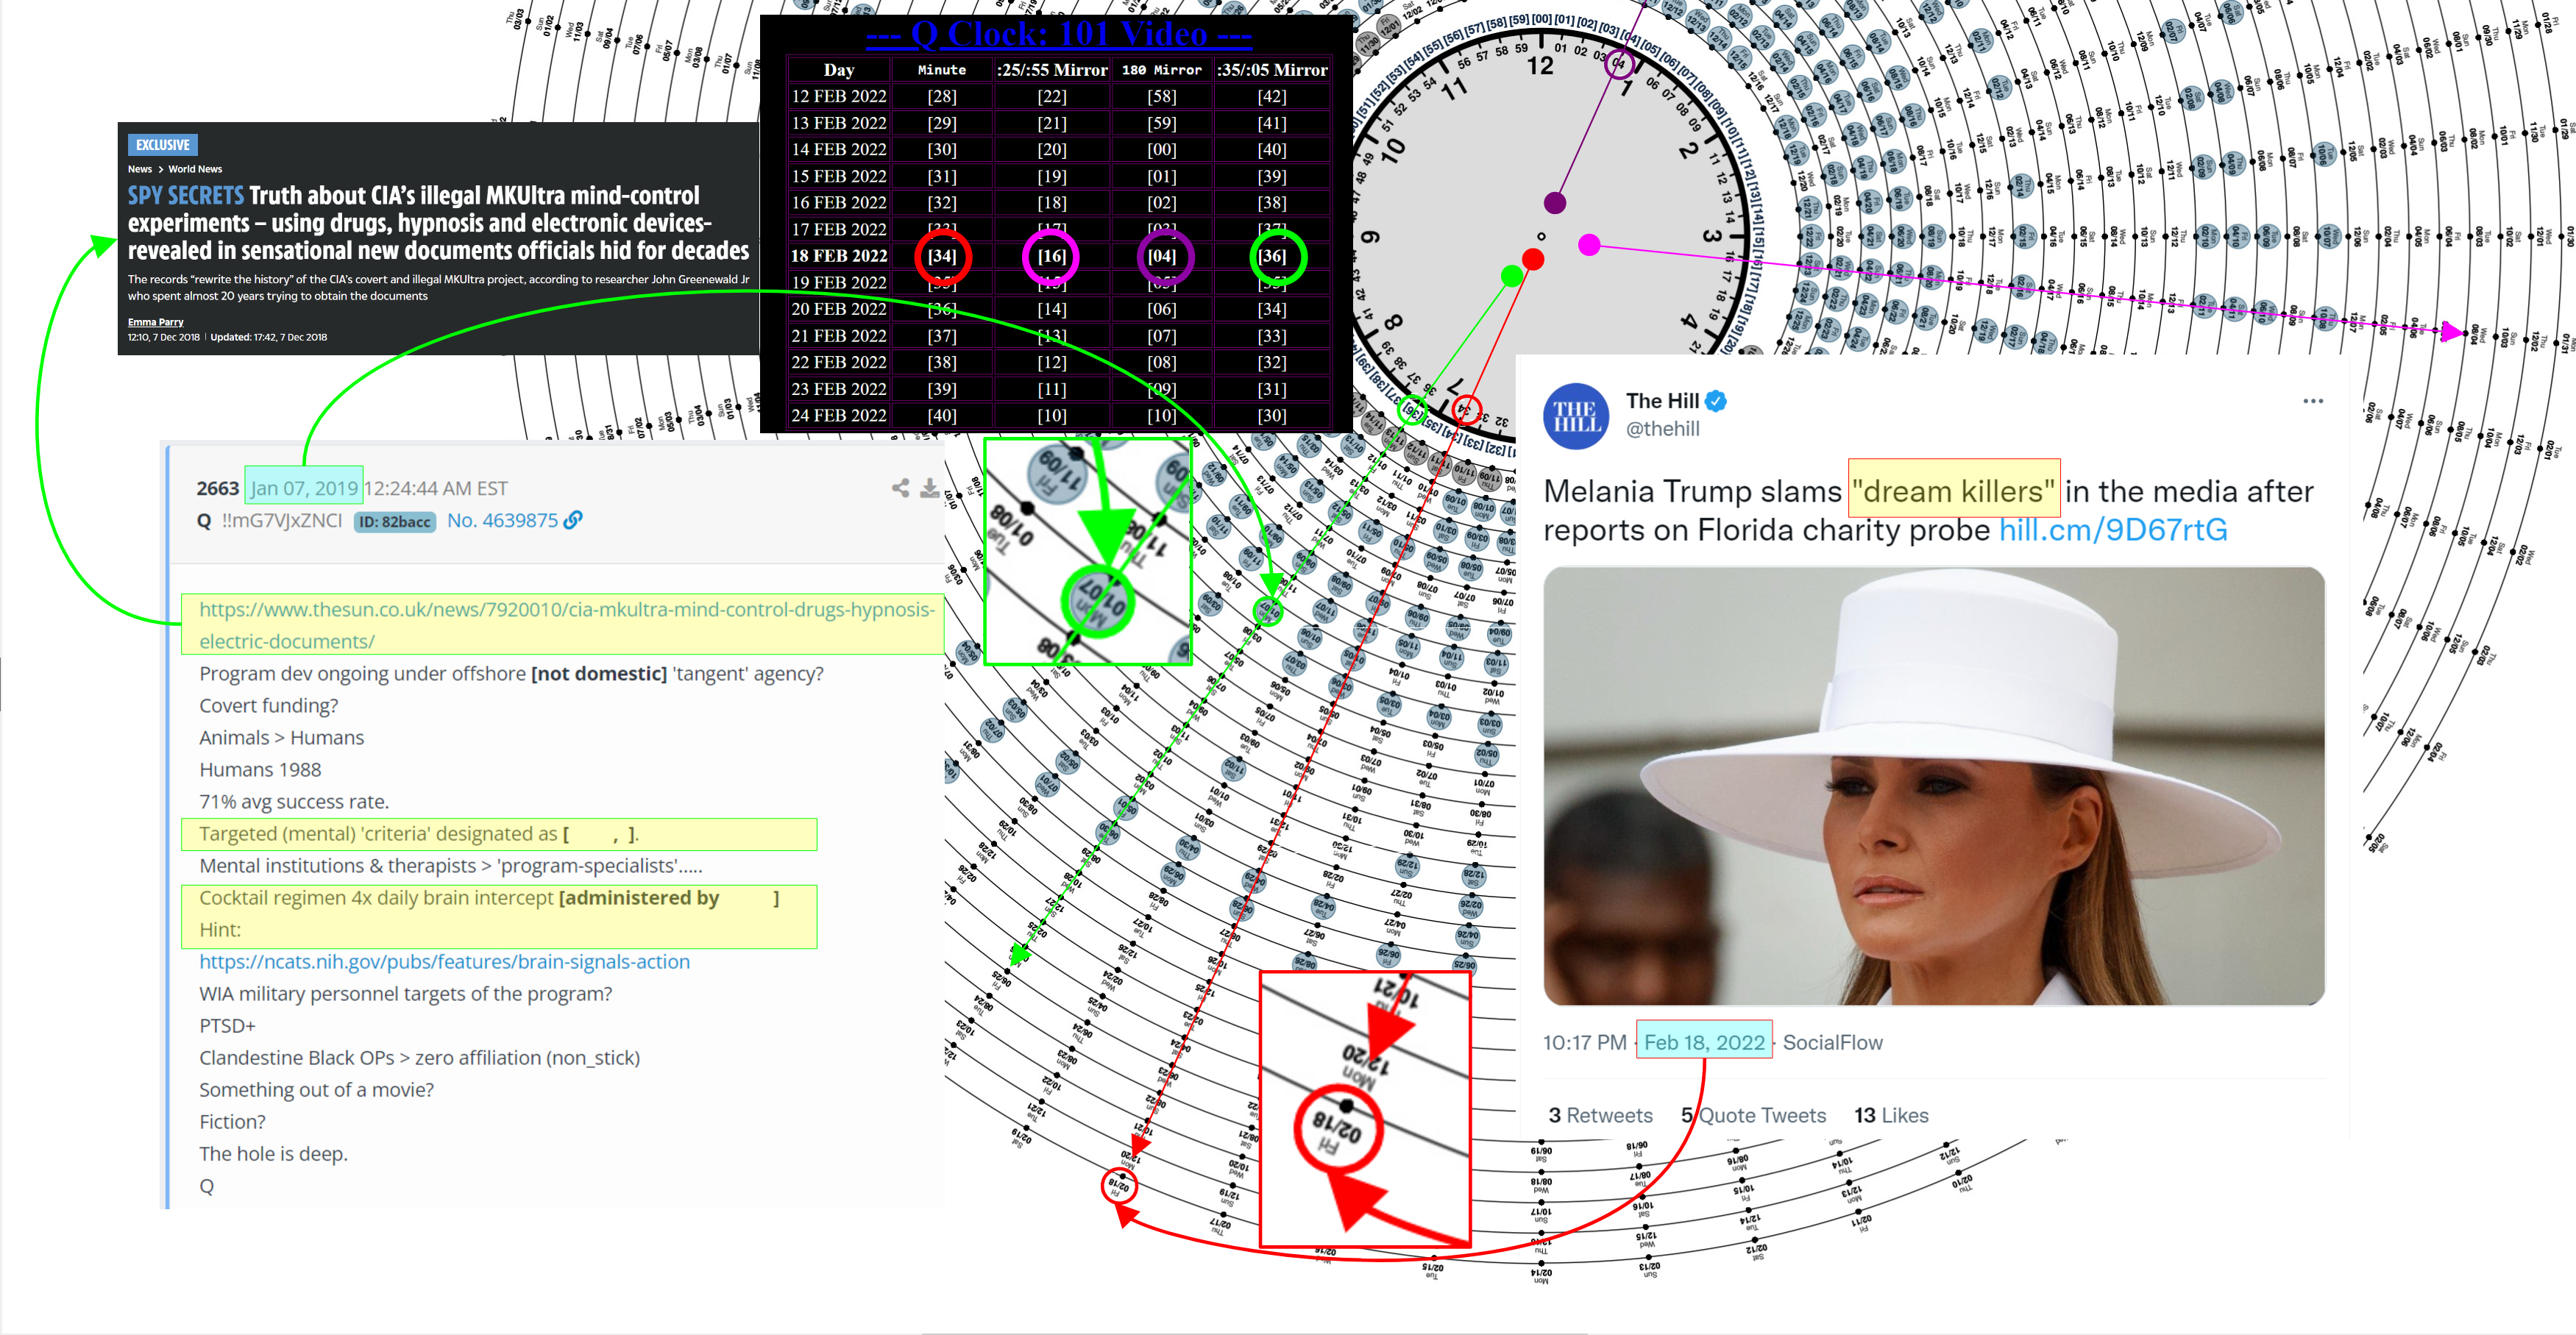The image size is (2576, 1335).
Task: Click The Hill profile avatar
Action: [x=1576, y=416]
